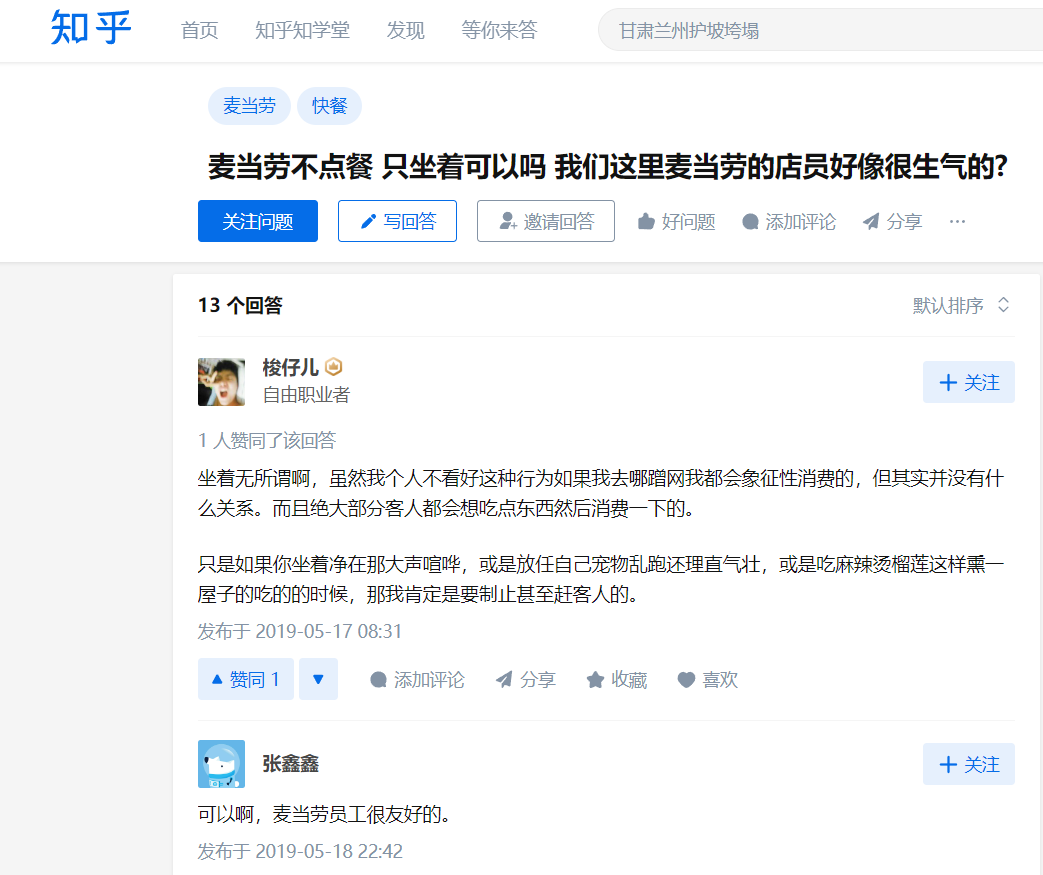Click the ... more options menu
Screen dimensions: 1043x875
957,221
